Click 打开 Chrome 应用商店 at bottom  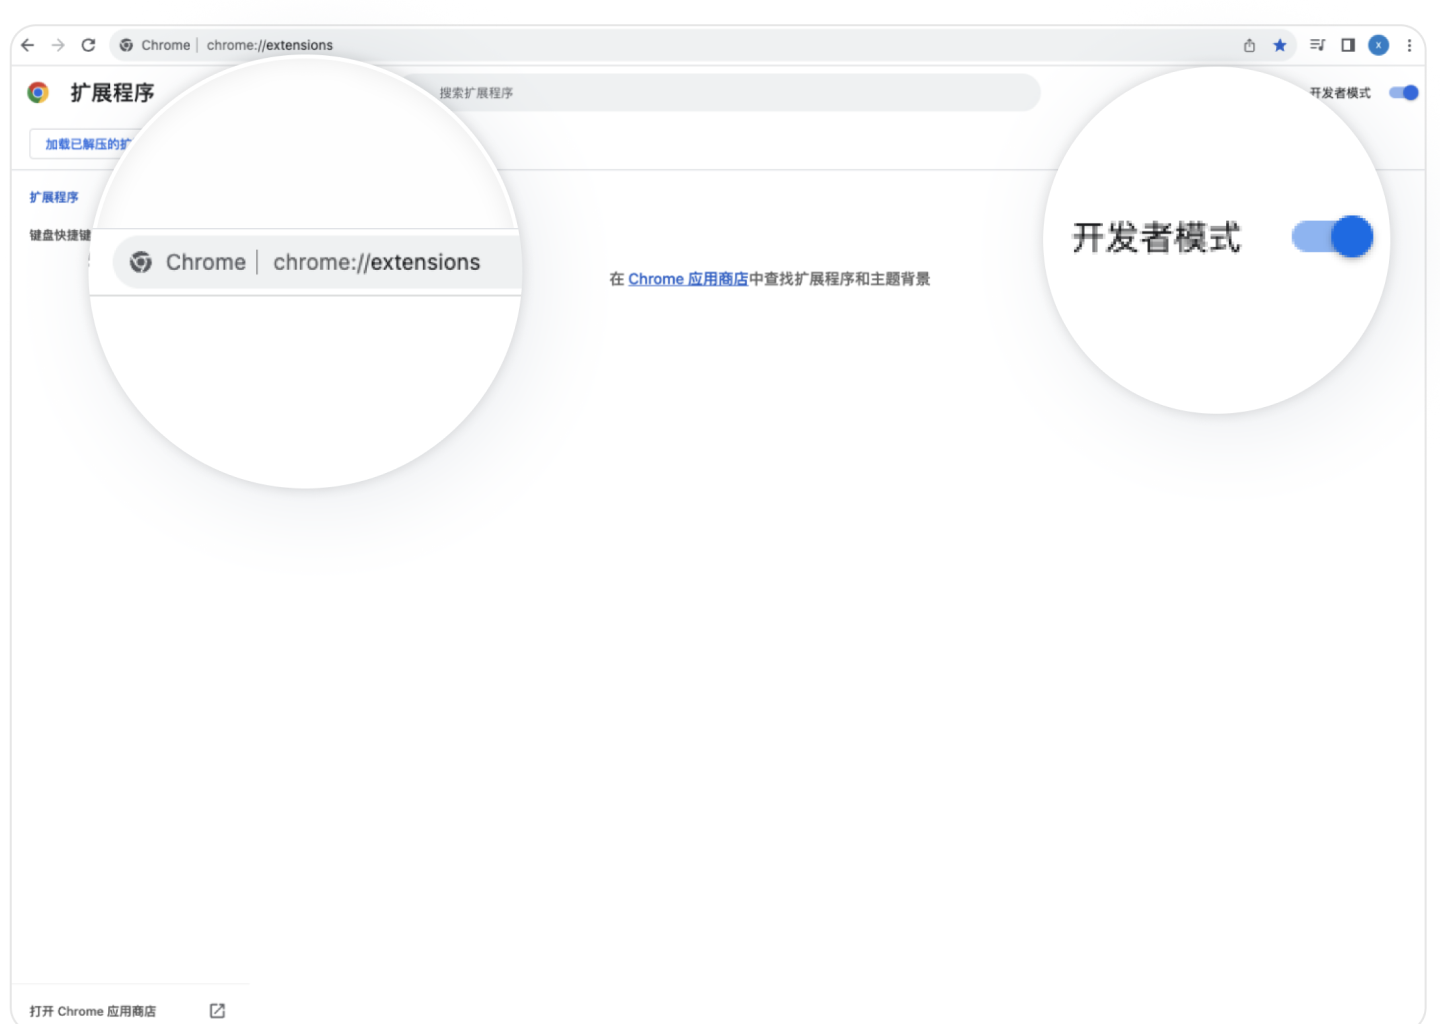[93, 1011]
